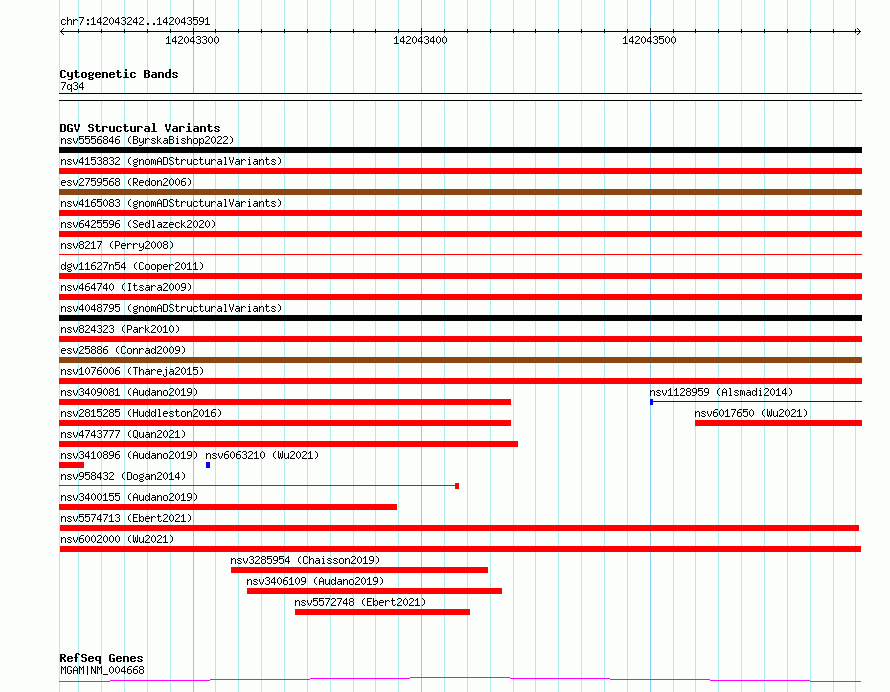This screenshot has height=692, width=890.
Task: Click the red bar under nsv5572748
Action: point(383,613)
